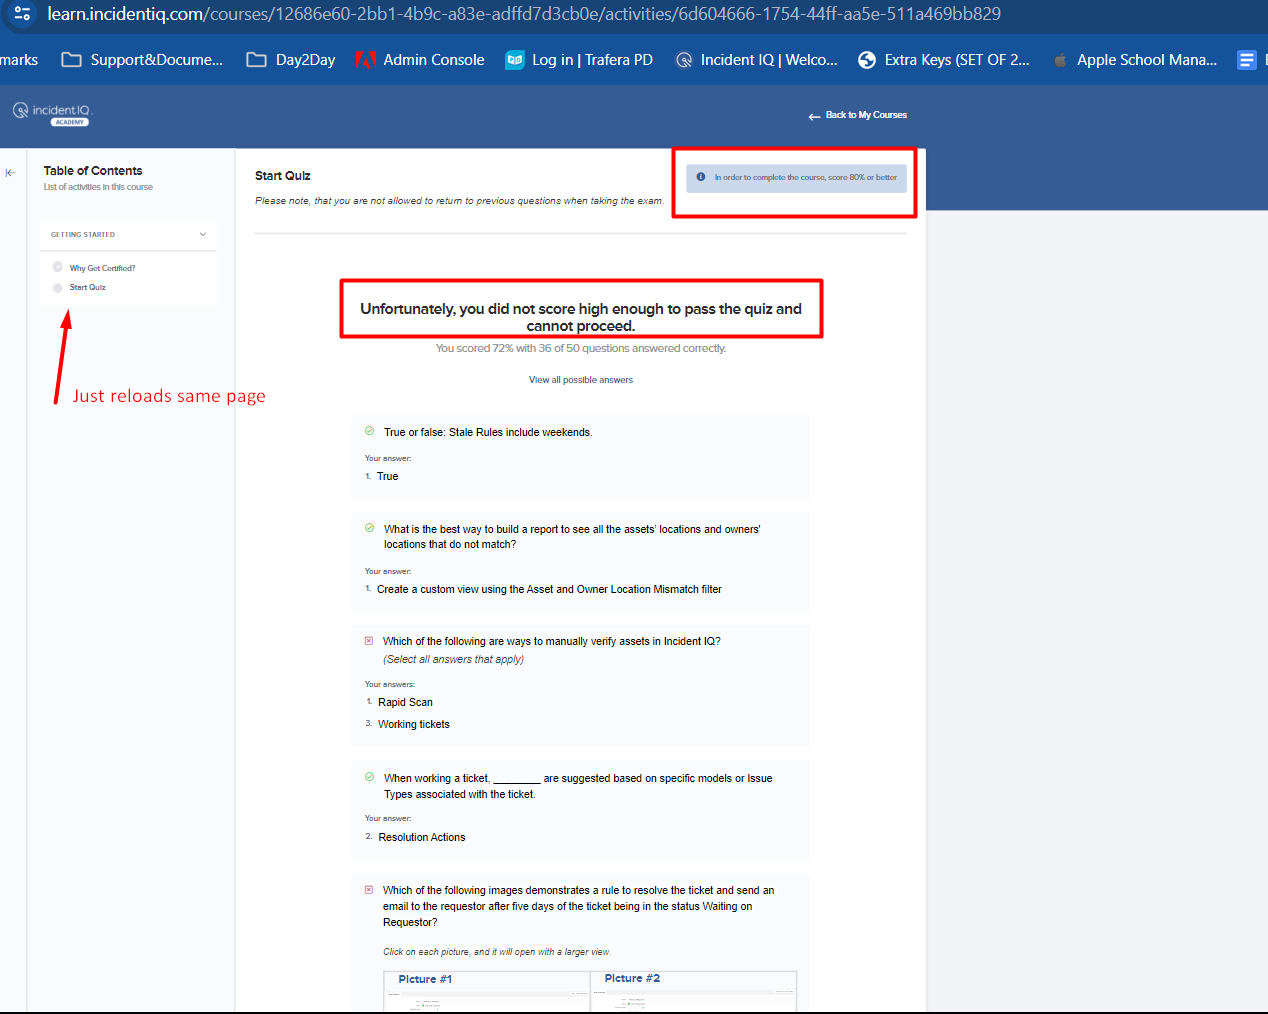This screenshot has width=1268, height=1014.
Task: Click the answer text 'Working tickets'
Action: pos(414,725)
